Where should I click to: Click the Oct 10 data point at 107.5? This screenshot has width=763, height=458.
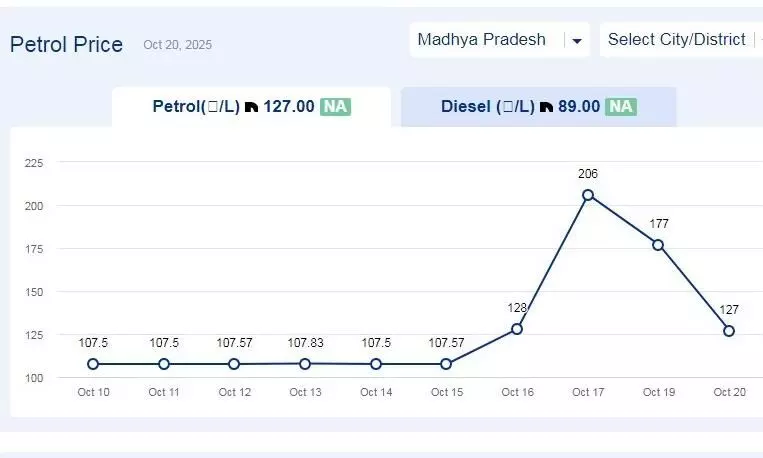pos(93,364)
